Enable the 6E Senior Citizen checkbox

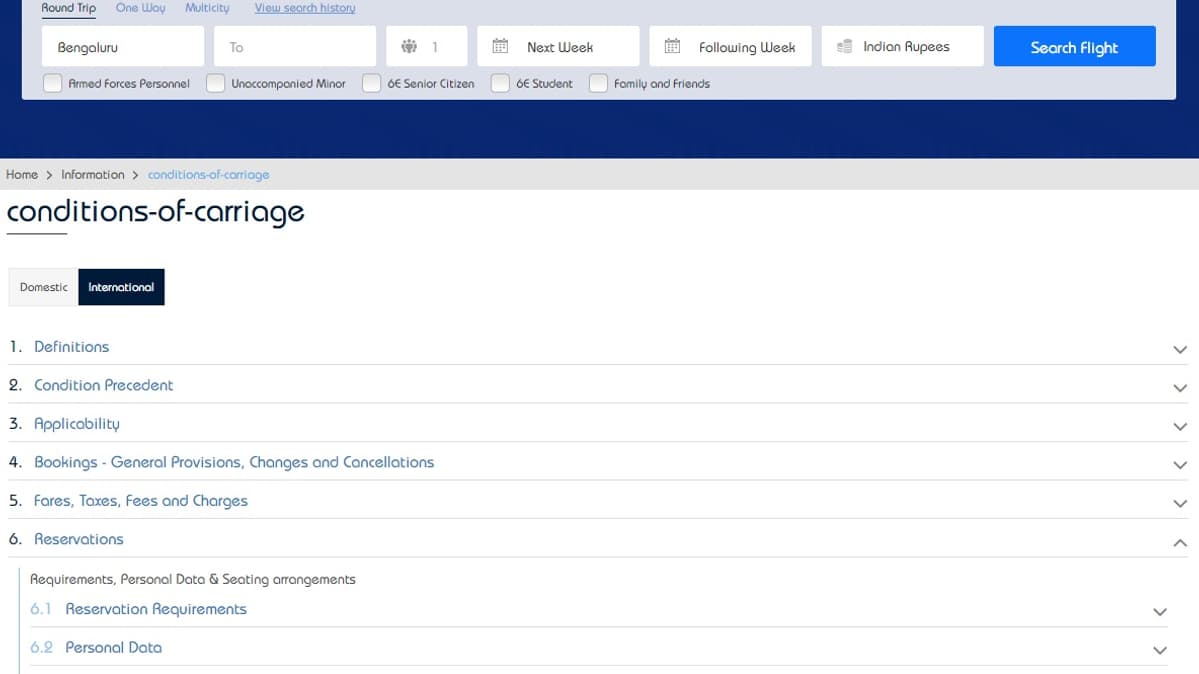click(x=371, y=83)
